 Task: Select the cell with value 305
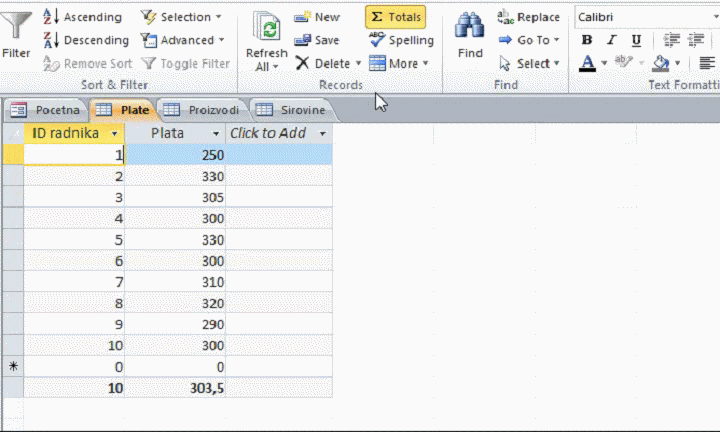(175, 198)
